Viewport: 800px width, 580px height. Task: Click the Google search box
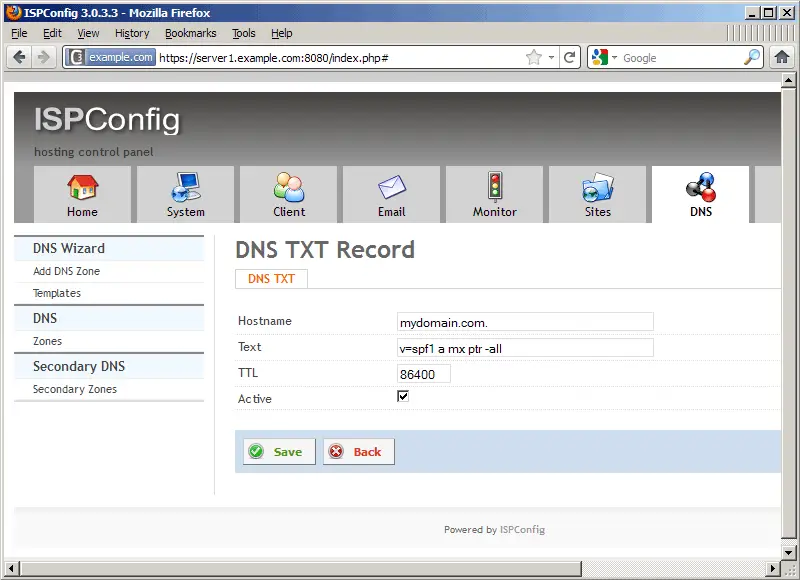(x=681, y=58)
